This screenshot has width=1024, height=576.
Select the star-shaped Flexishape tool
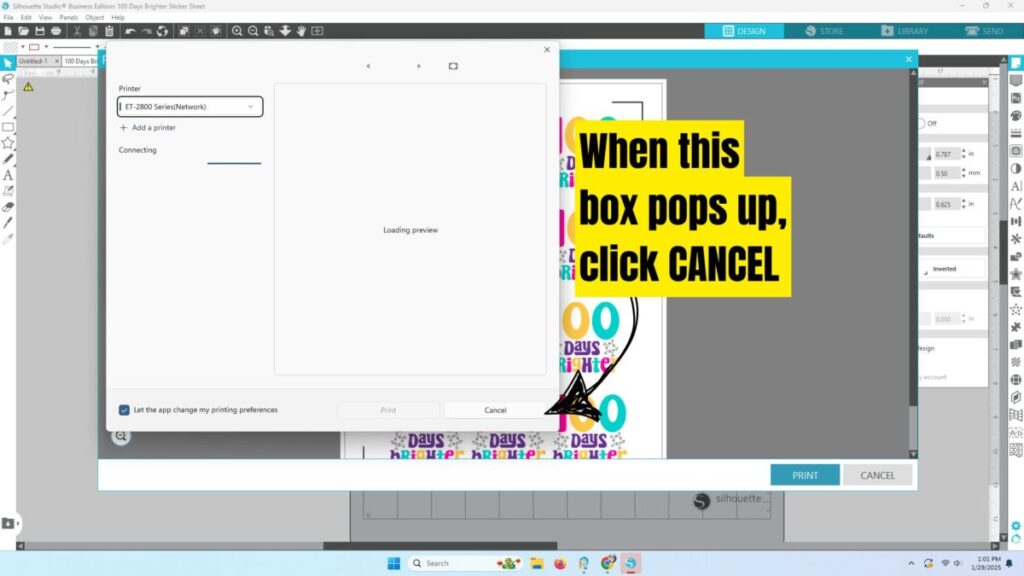click(x=8, y=143)
